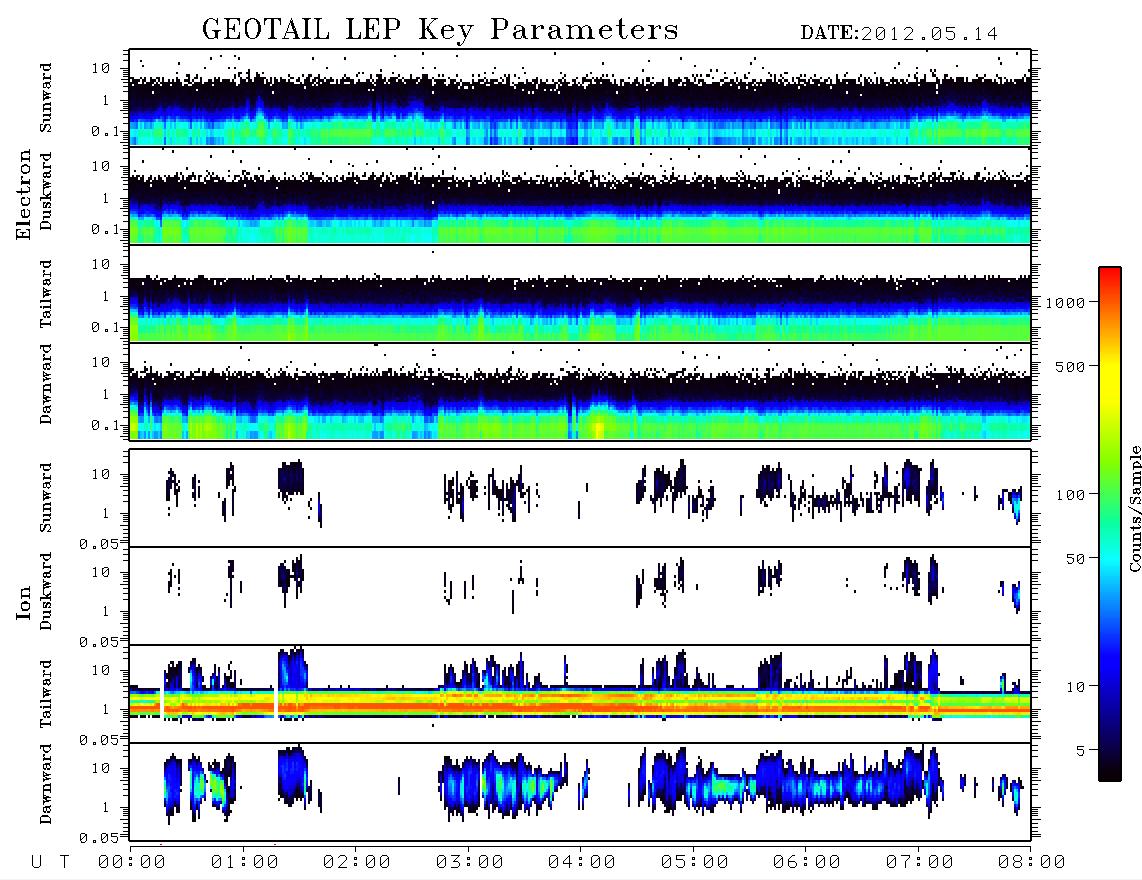Select the Electron "Dawnward" panel label

pos(46,384)
